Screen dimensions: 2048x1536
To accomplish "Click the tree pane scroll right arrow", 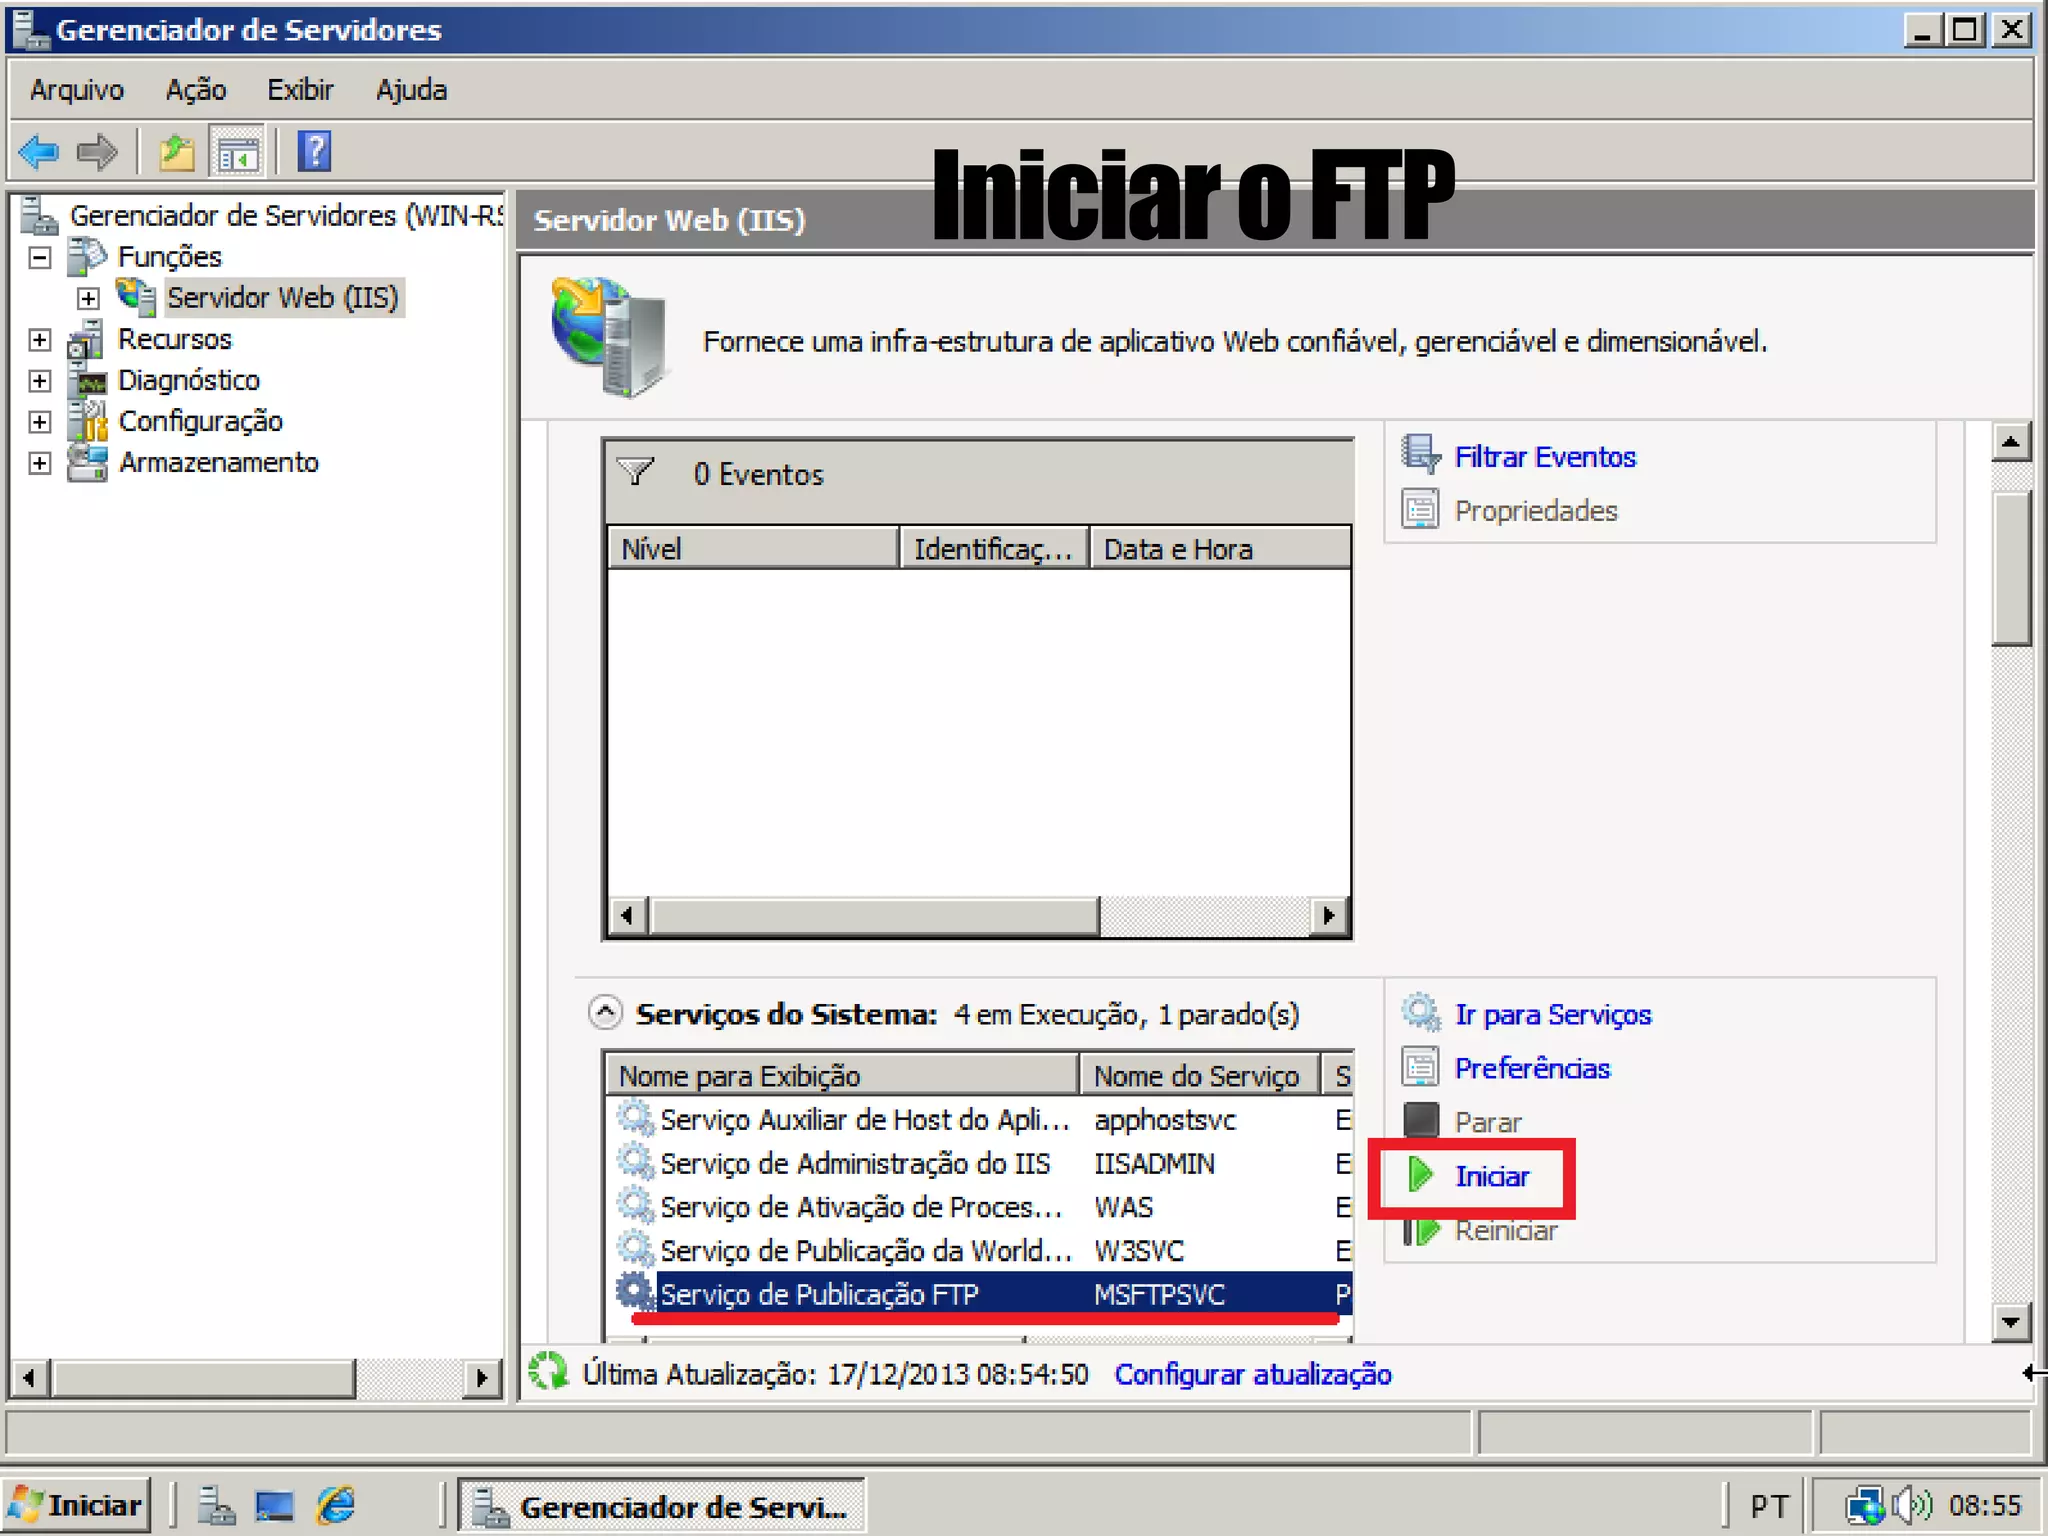I will [x=482, y=1378].
